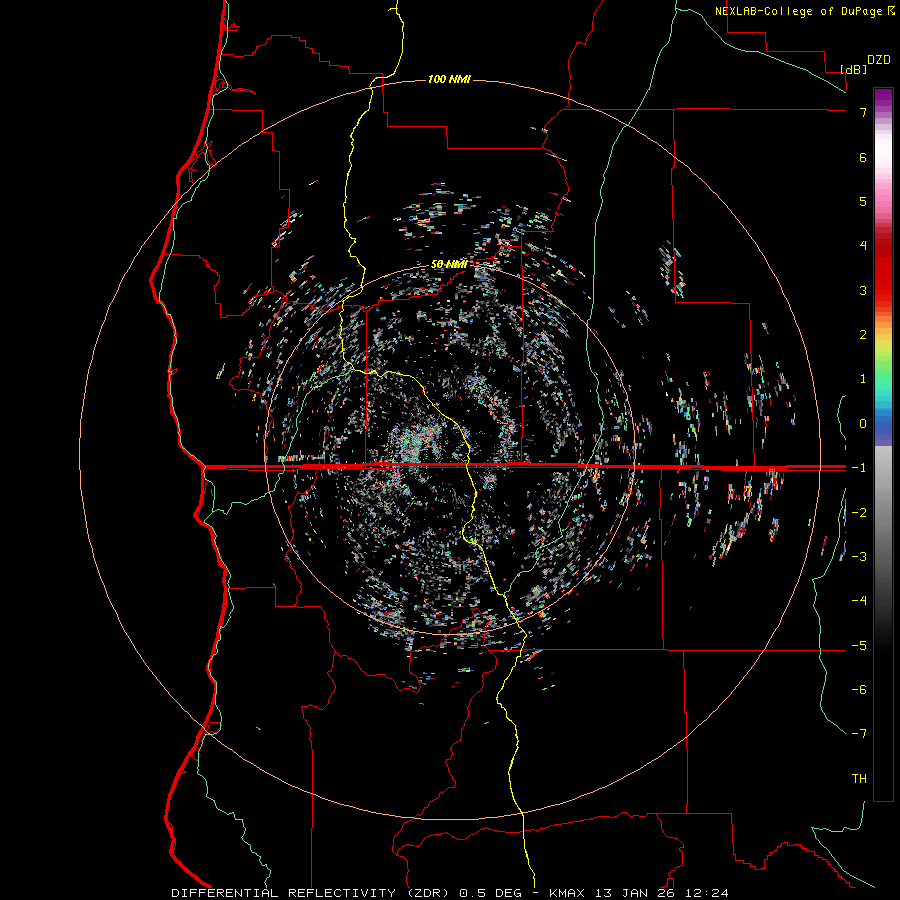
Task: Click the -3 value on color scale
Action: (859, 557)
